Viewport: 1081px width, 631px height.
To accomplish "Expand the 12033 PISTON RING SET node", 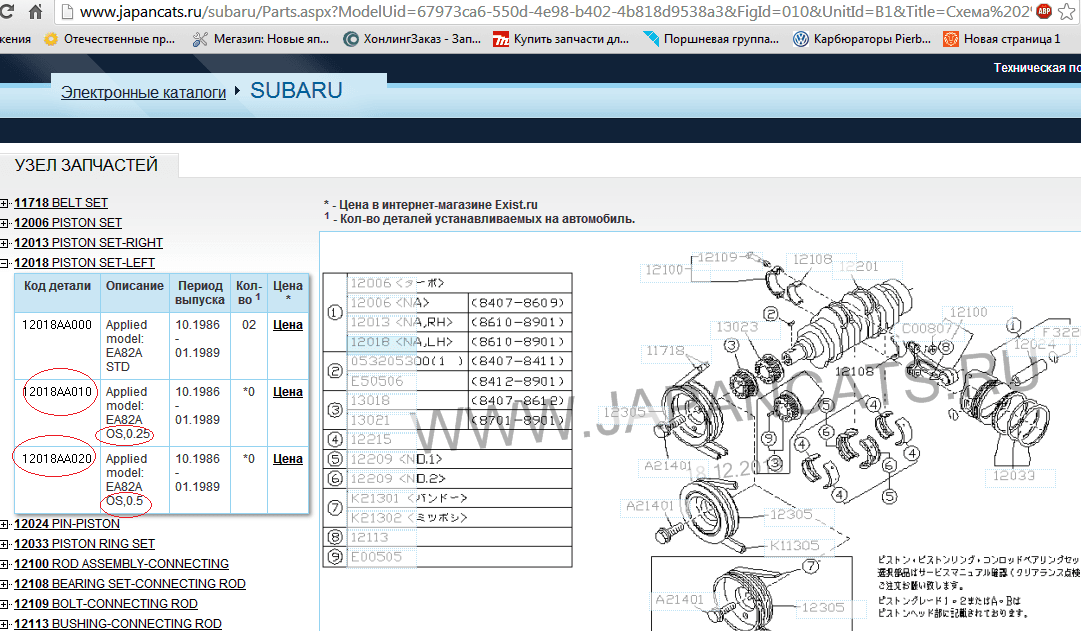I will point(4,545).
